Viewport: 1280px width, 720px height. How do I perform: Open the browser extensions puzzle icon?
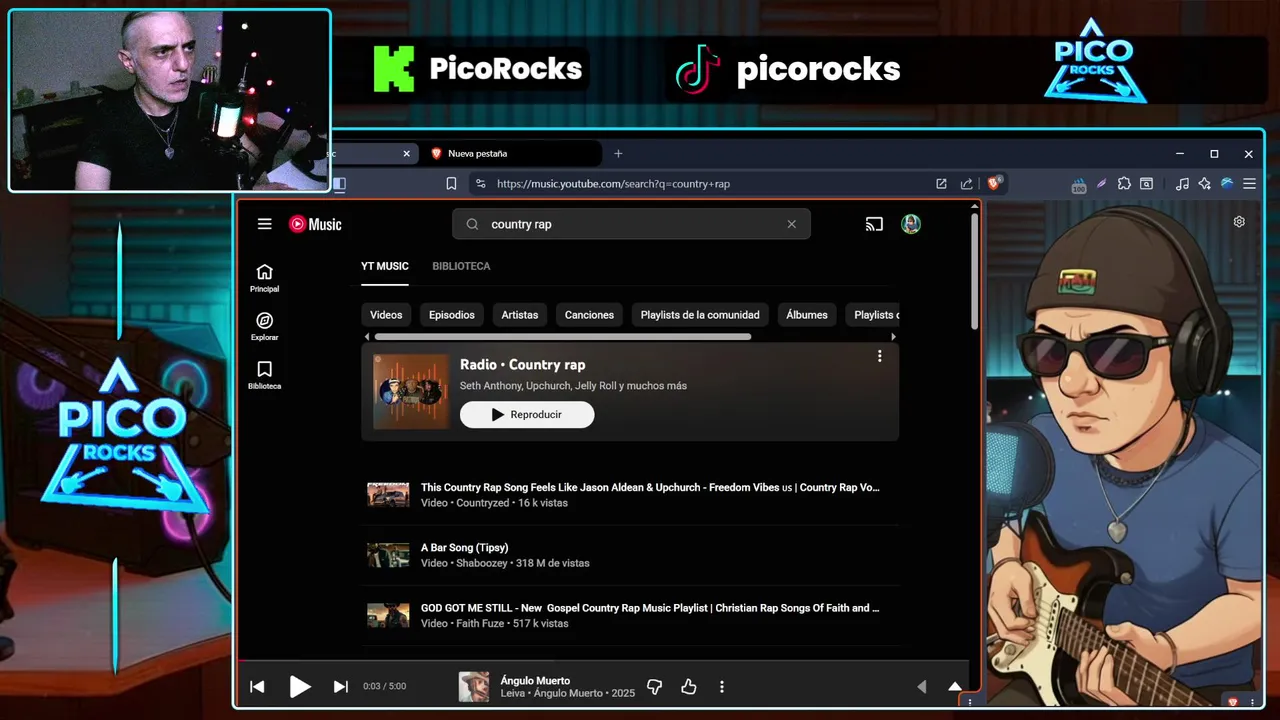(1124, 184)
